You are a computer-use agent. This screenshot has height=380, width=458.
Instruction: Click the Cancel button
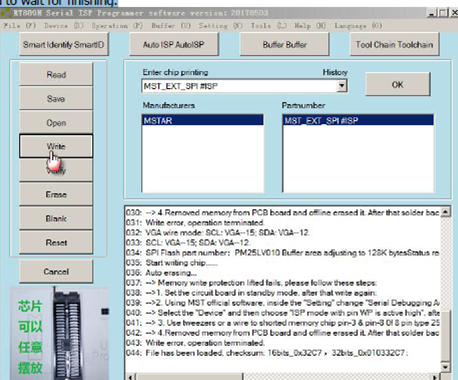pyautogui.click(x=56, y=271)
